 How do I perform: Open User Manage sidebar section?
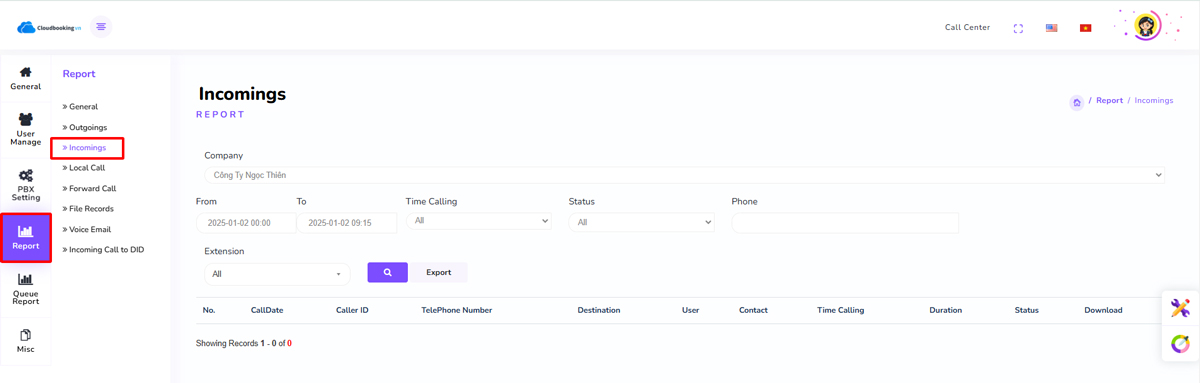click(x=26, y=130)
